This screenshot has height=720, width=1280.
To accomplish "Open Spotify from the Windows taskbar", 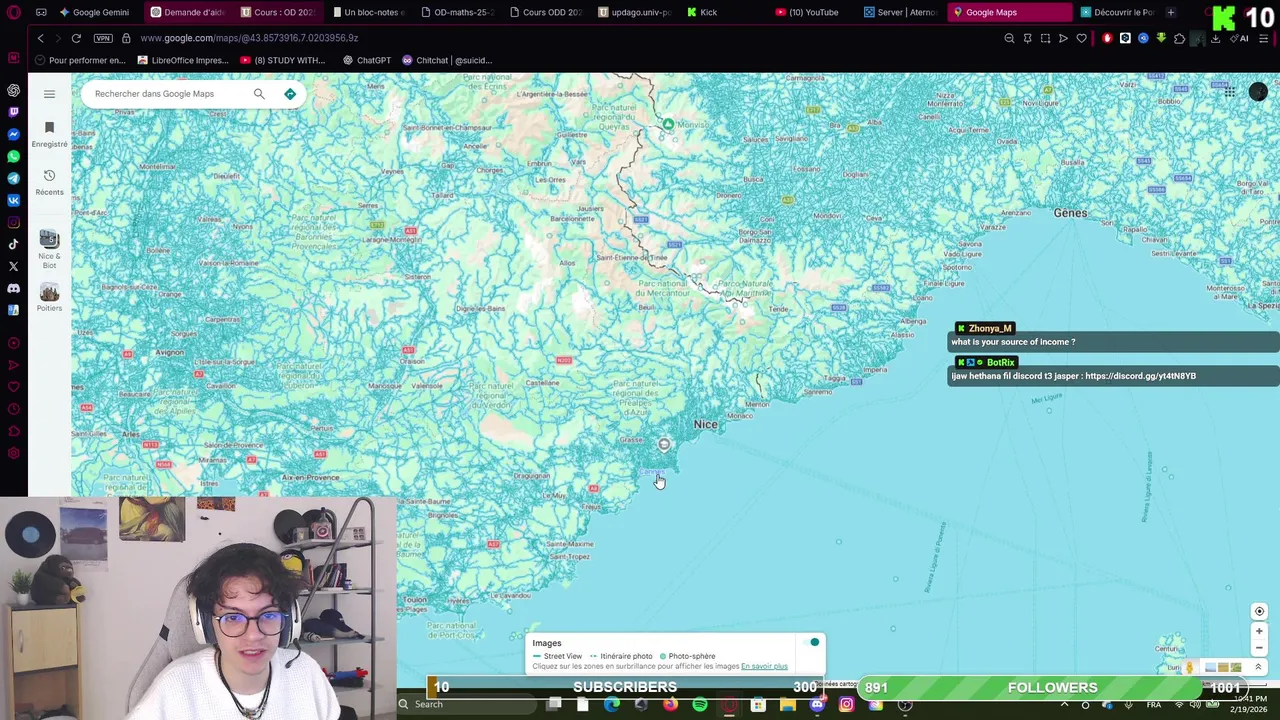I will 700,704.
